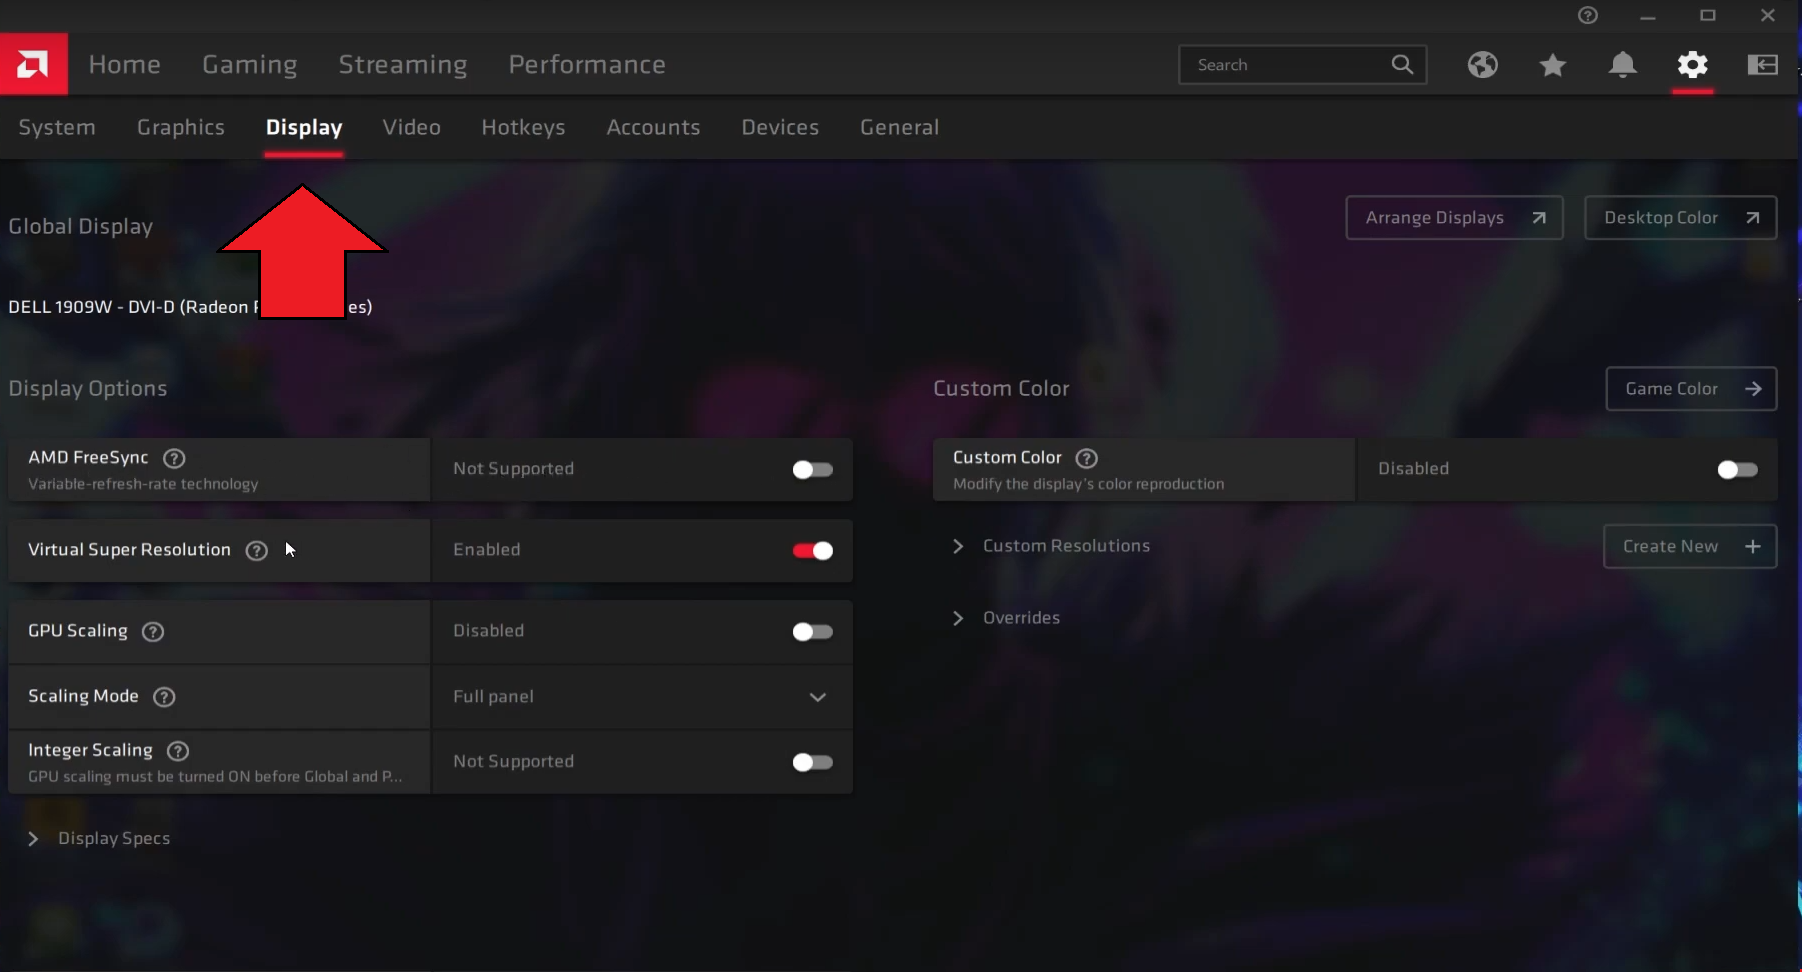Open favorites star icon
1802x972 pixels.
click(1552, 65)
